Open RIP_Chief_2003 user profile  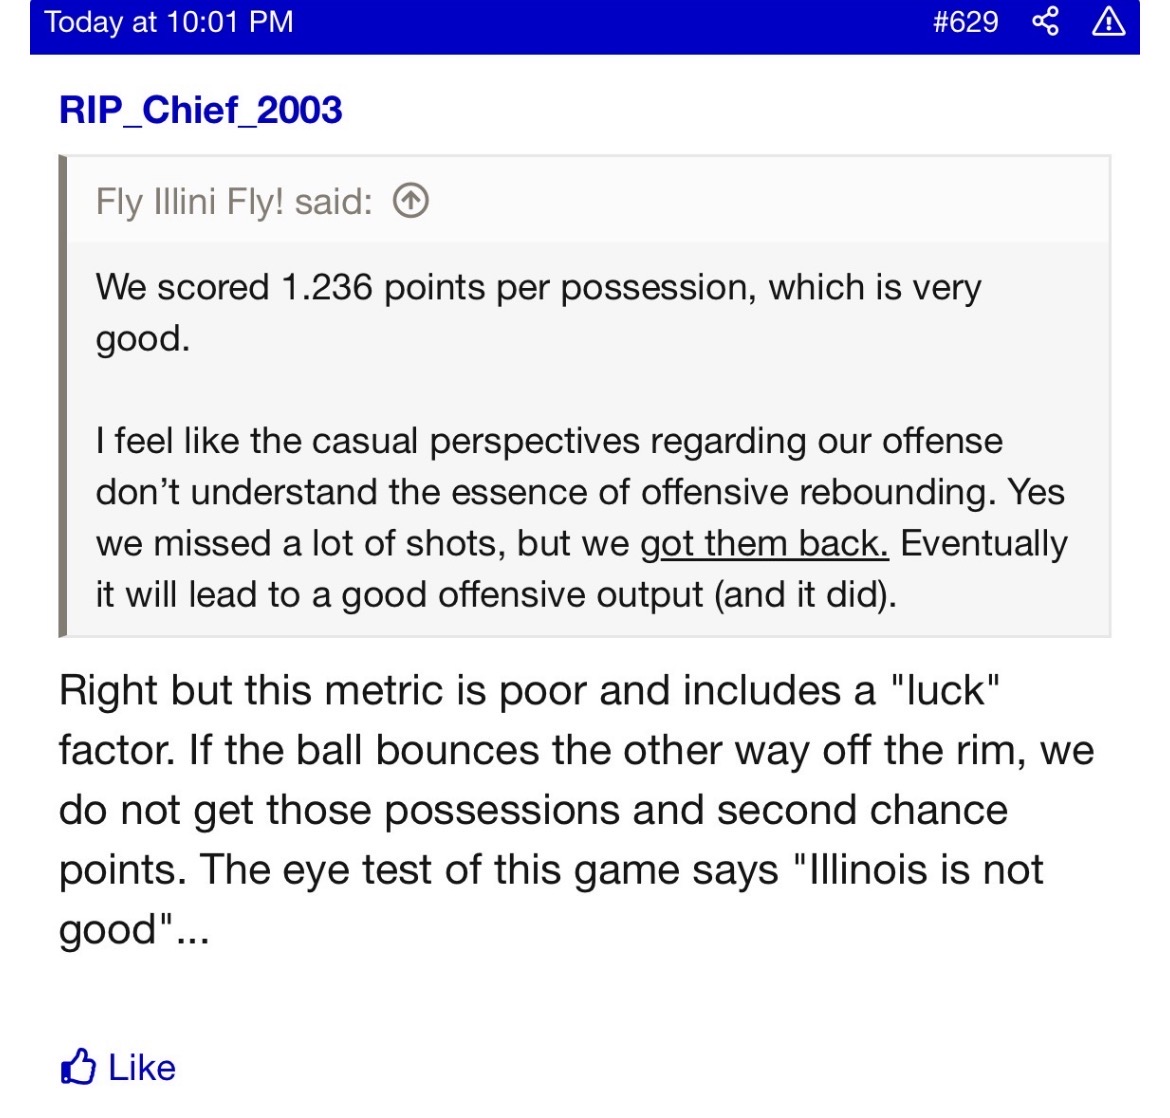201,110
